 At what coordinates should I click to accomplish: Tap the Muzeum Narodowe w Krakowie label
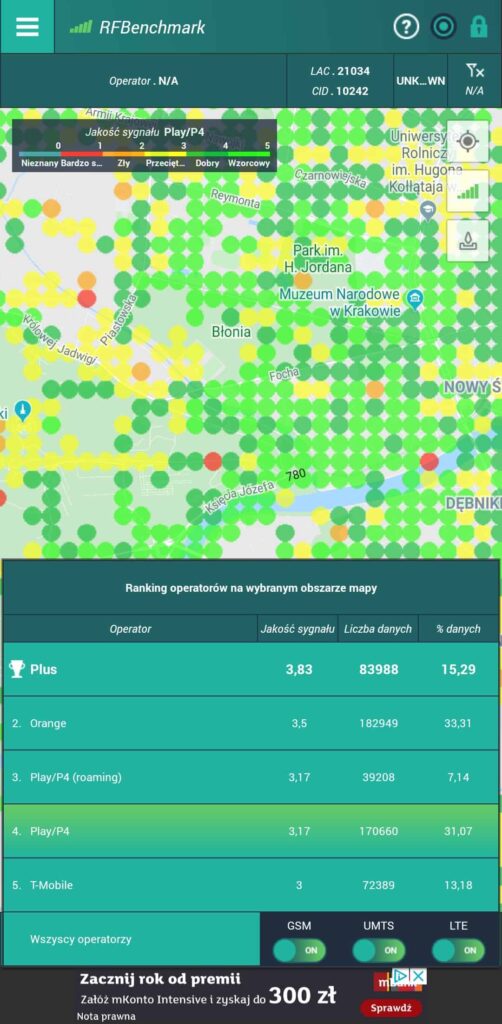(341, 303)
